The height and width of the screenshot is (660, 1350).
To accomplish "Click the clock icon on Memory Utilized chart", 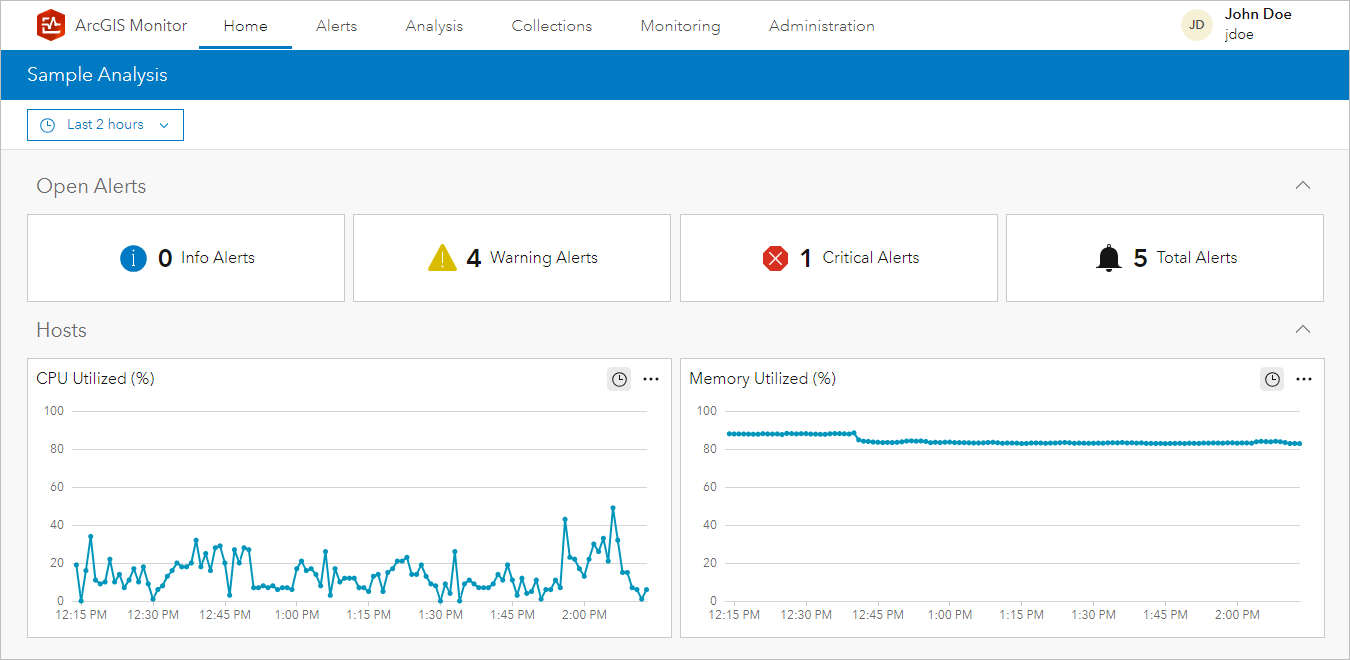I will (x=1272, y=379).
